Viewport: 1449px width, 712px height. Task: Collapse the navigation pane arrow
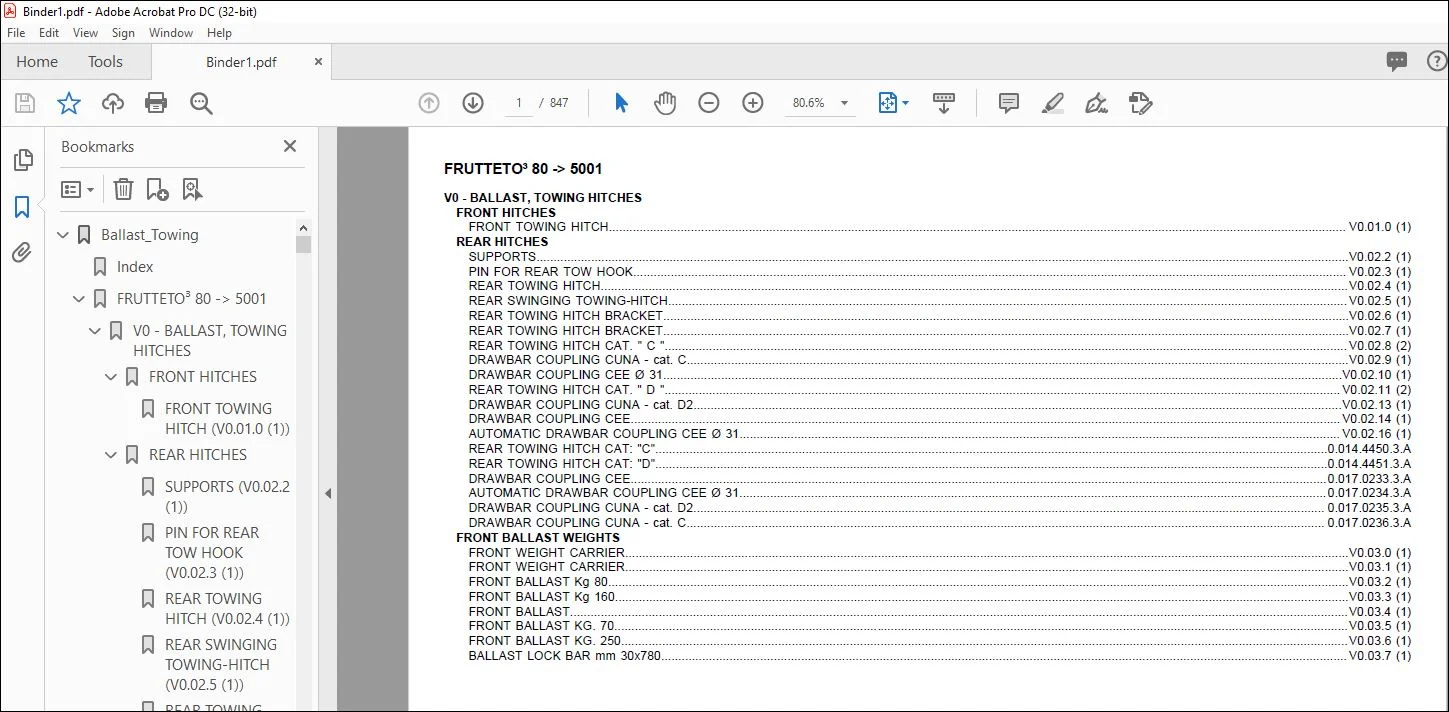327,493
